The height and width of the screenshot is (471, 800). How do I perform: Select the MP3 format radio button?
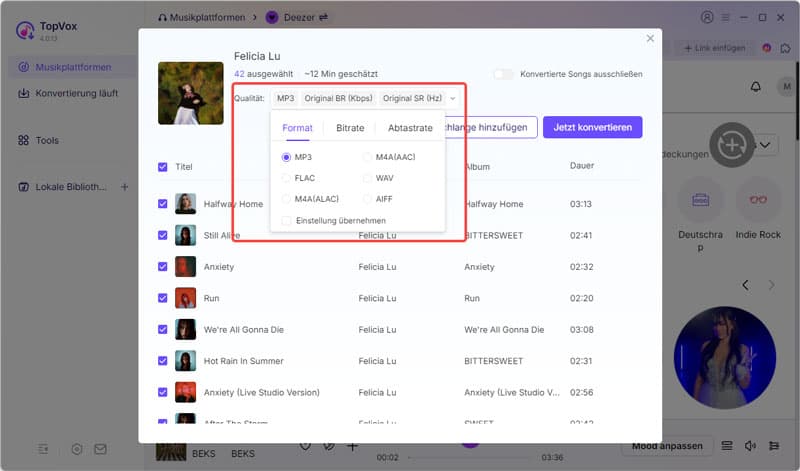(286, 157)
